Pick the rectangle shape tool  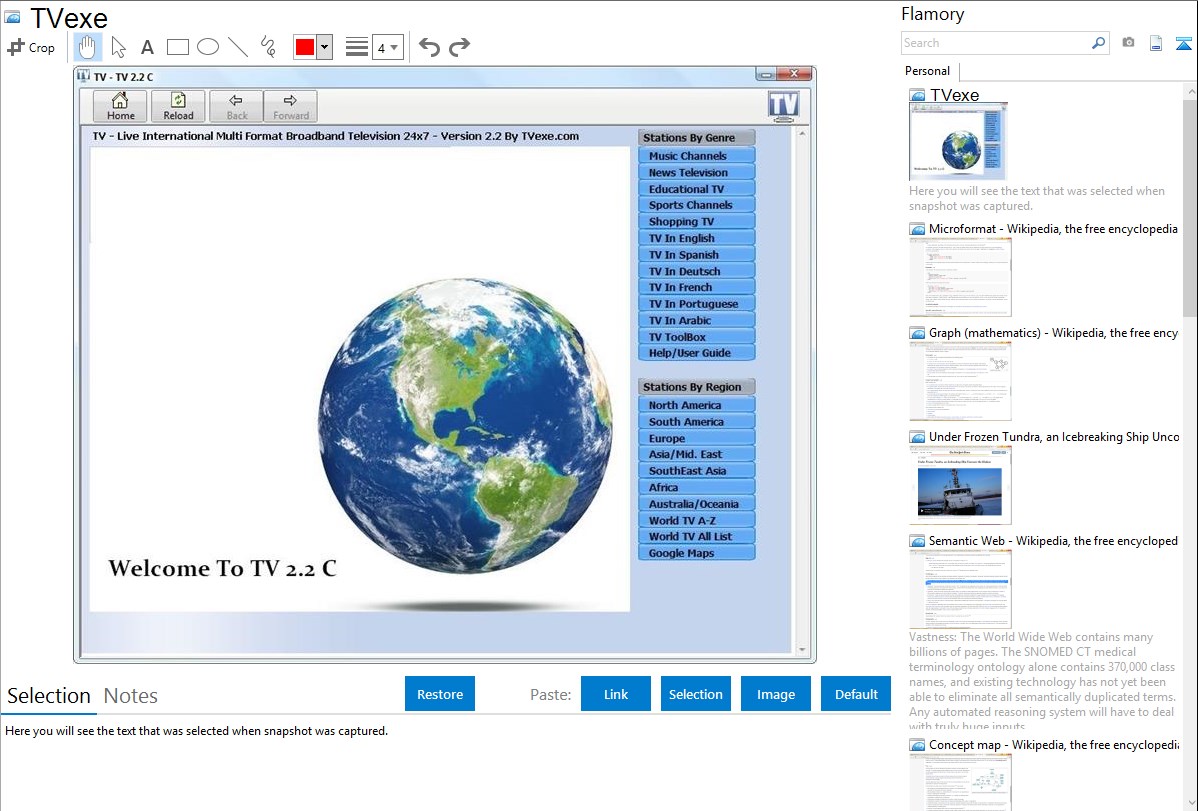[177, 47]
